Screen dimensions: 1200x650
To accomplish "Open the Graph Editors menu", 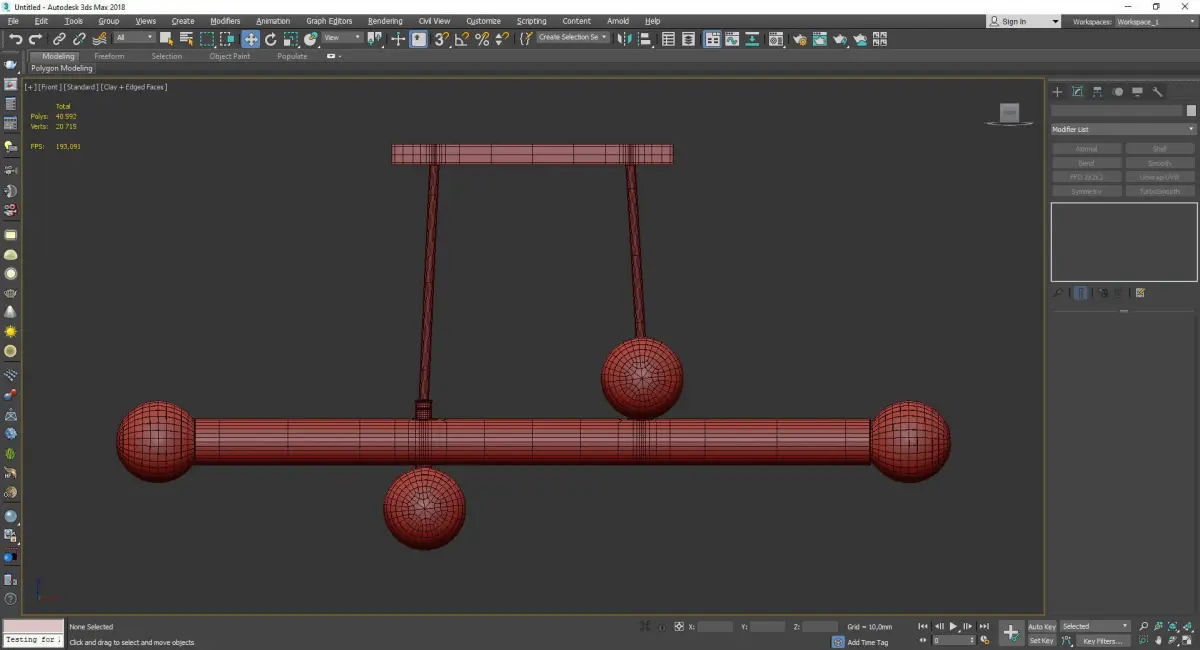I will click(x=329, y=21).
